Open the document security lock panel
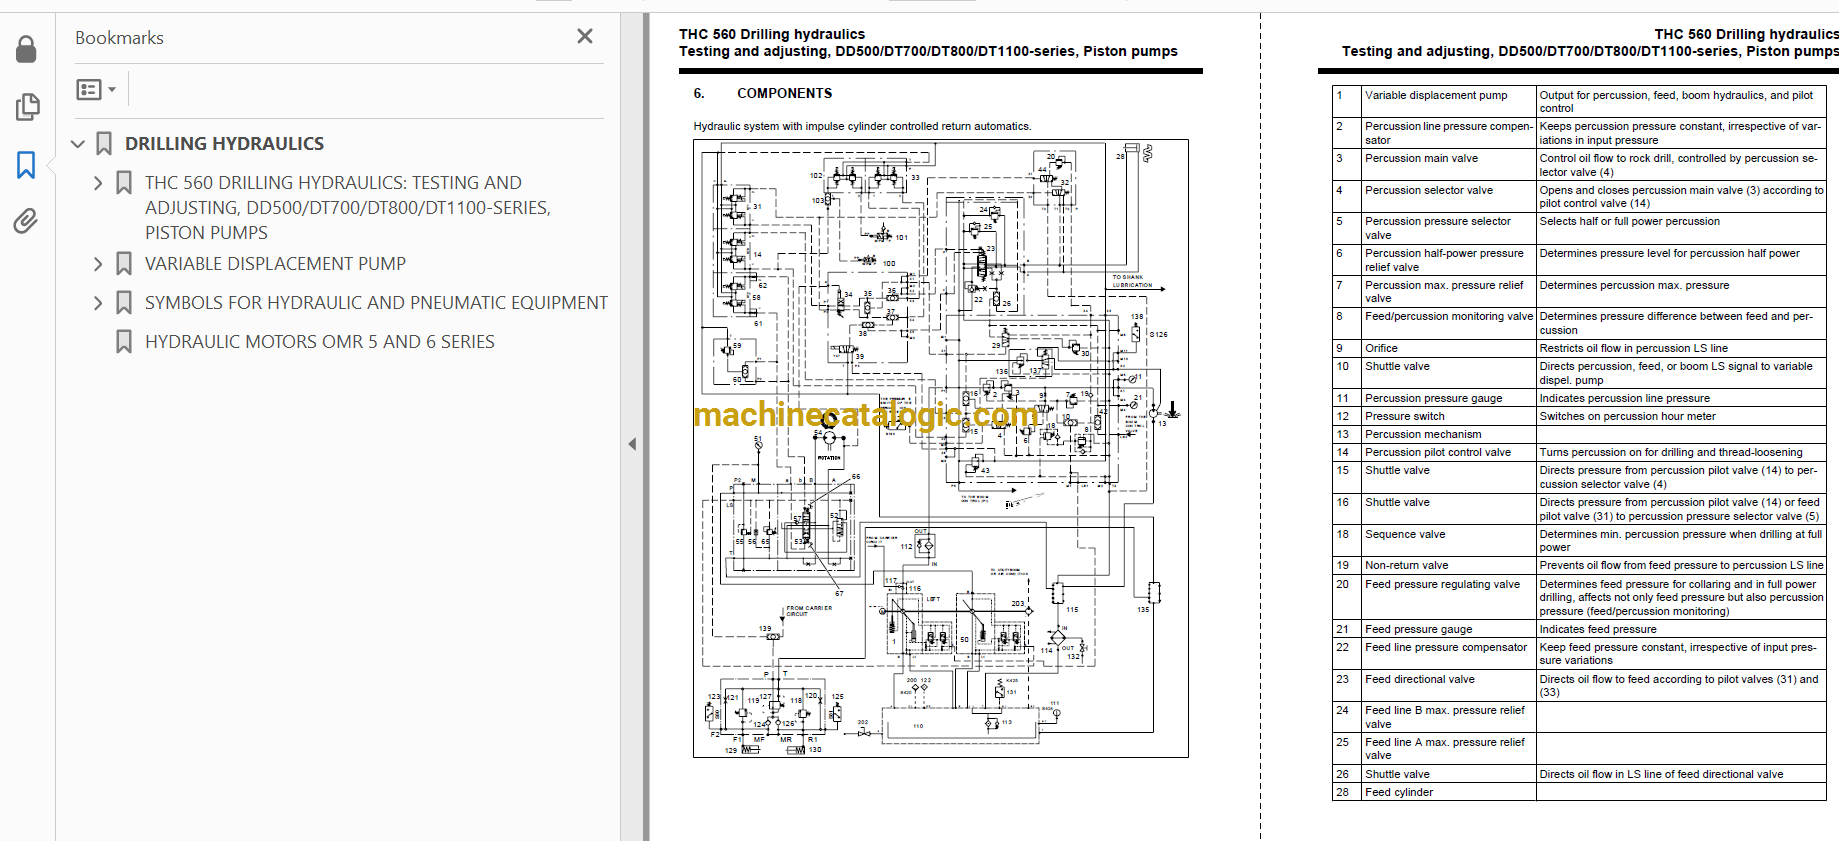The width and height of the screenshot is (1839, 841). (x=27, y=49)
